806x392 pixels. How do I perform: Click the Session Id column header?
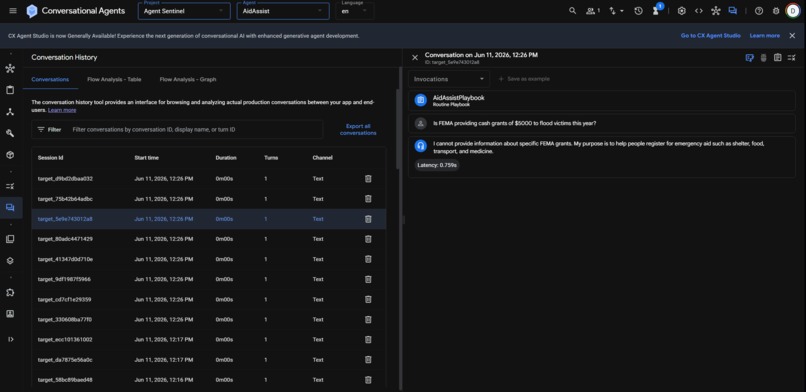(x=50, y=158)
